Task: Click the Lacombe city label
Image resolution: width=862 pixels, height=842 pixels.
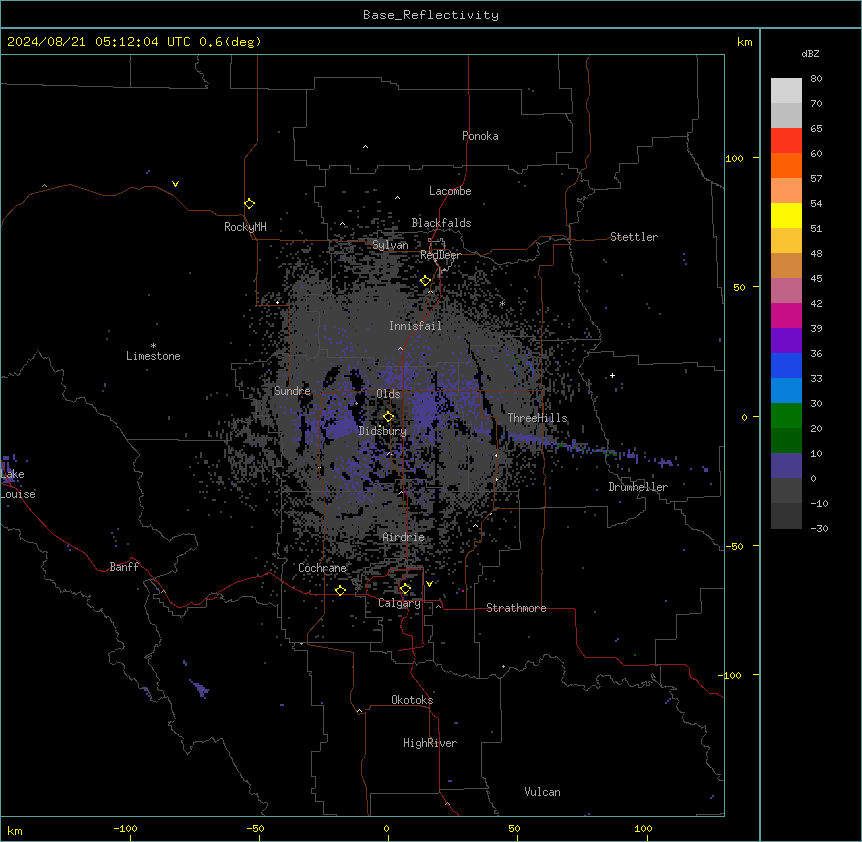Action: click(x=450, y=191)
